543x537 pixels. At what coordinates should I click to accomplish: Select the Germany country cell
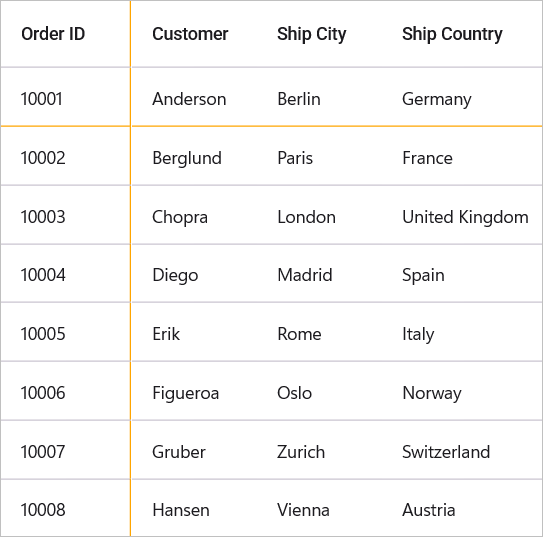pos(462,97)
